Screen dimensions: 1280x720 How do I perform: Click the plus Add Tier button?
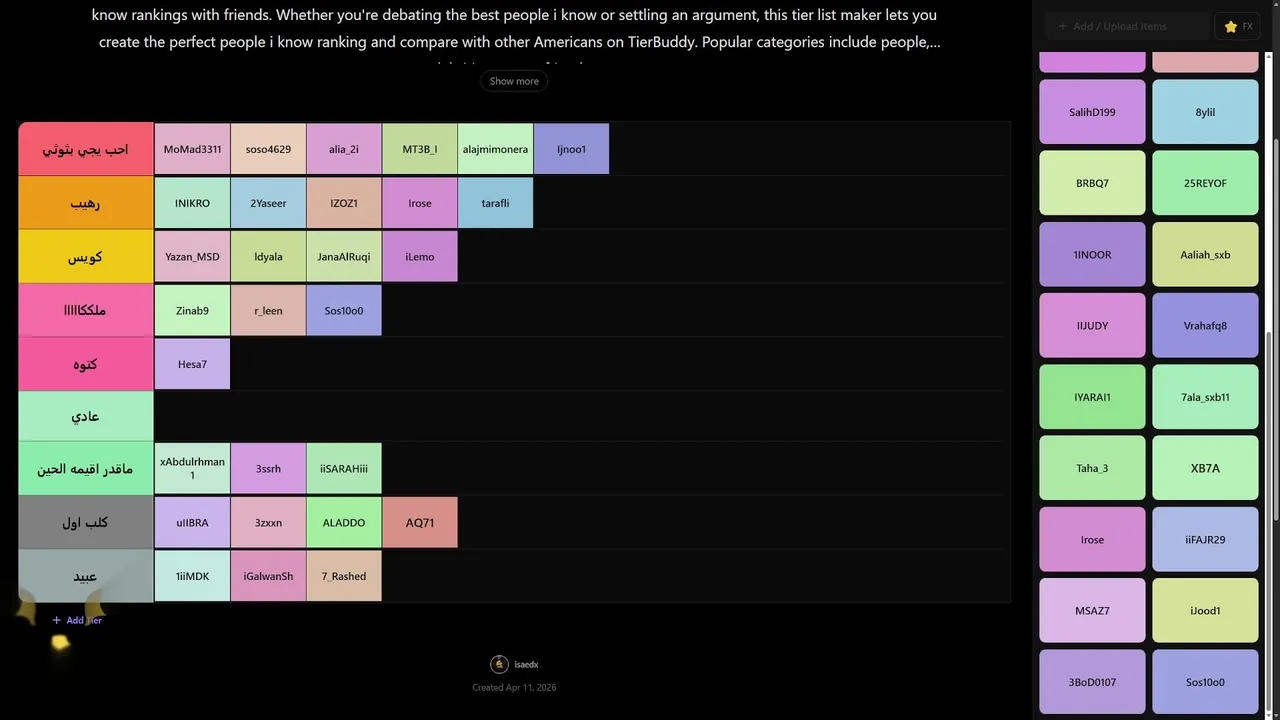pos(77,620)
